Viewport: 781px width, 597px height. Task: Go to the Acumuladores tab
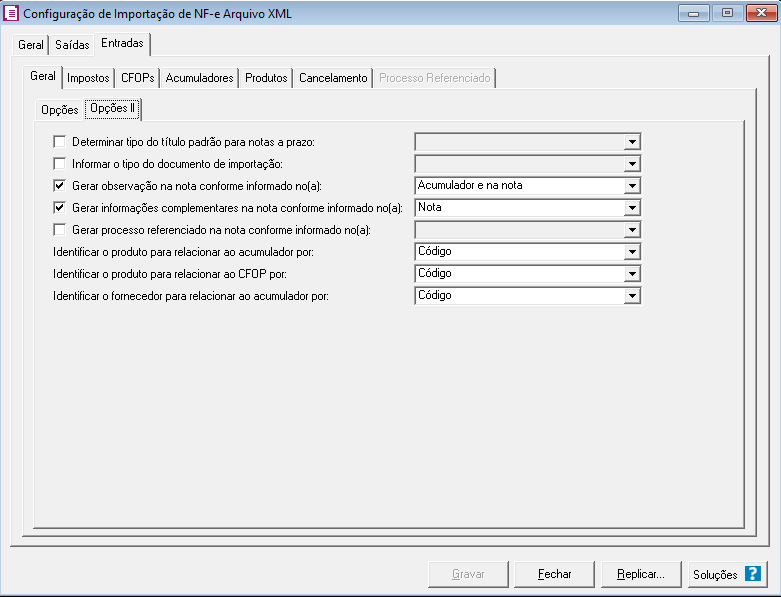pyautogui.click(x=199, y=78)
